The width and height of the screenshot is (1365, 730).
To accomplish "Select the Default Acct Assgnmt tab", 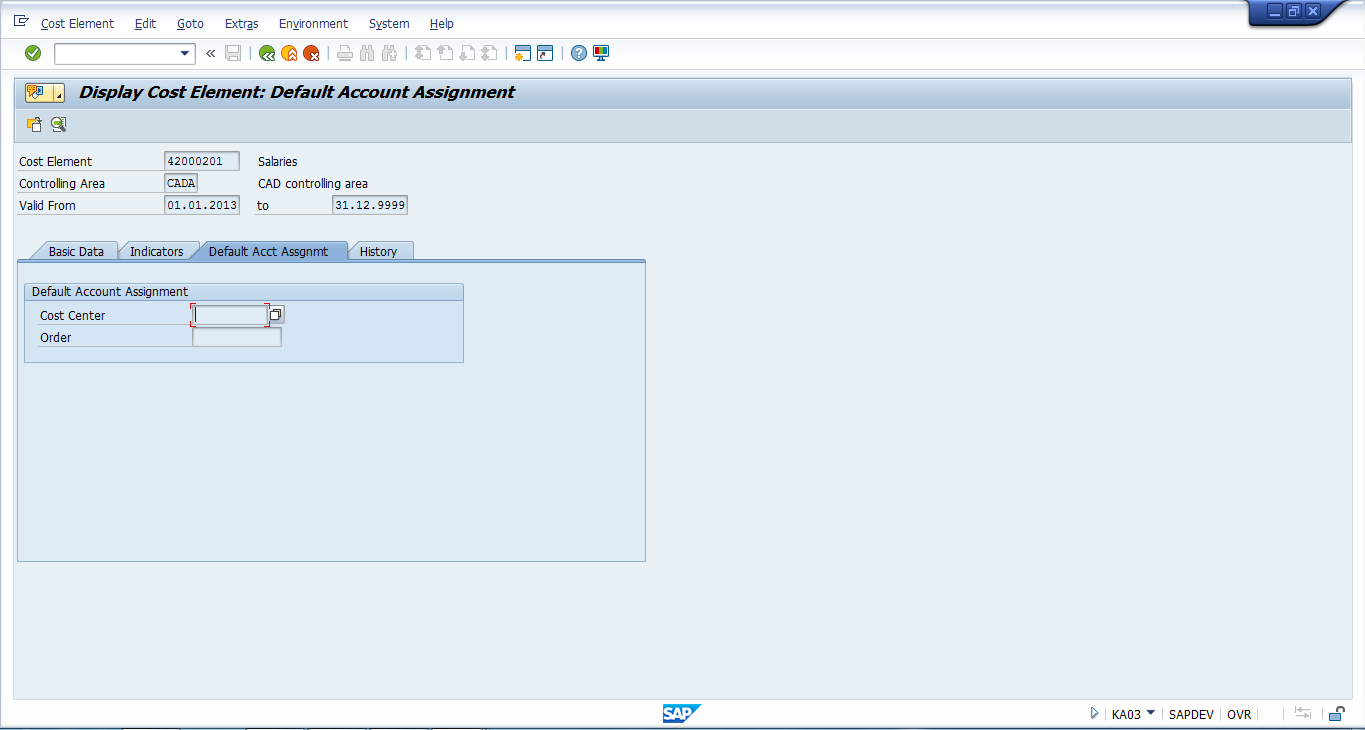I will click(268, 251).
